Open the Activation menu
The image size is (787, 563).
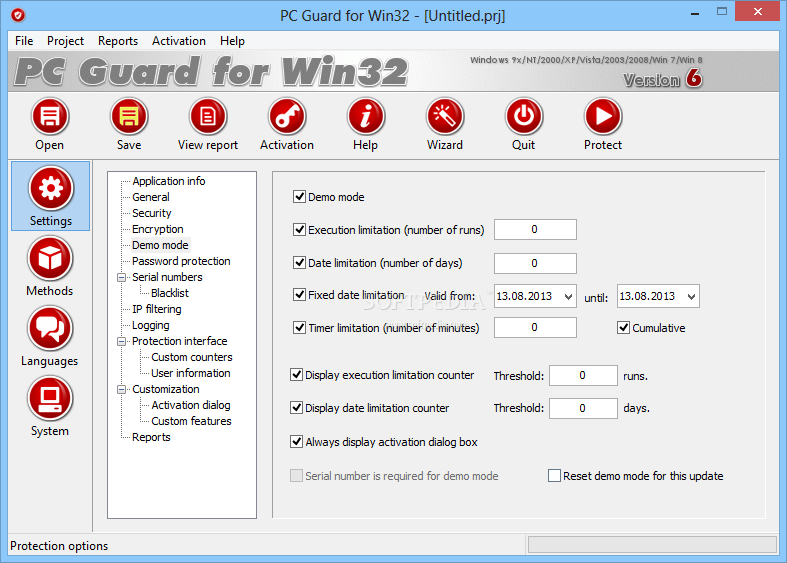(179, 41)
